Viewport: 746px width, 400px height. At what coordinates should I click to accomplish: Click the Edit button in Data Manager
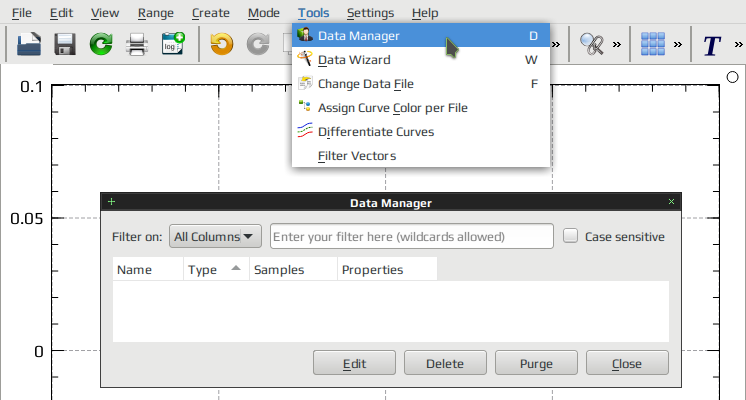354,363
